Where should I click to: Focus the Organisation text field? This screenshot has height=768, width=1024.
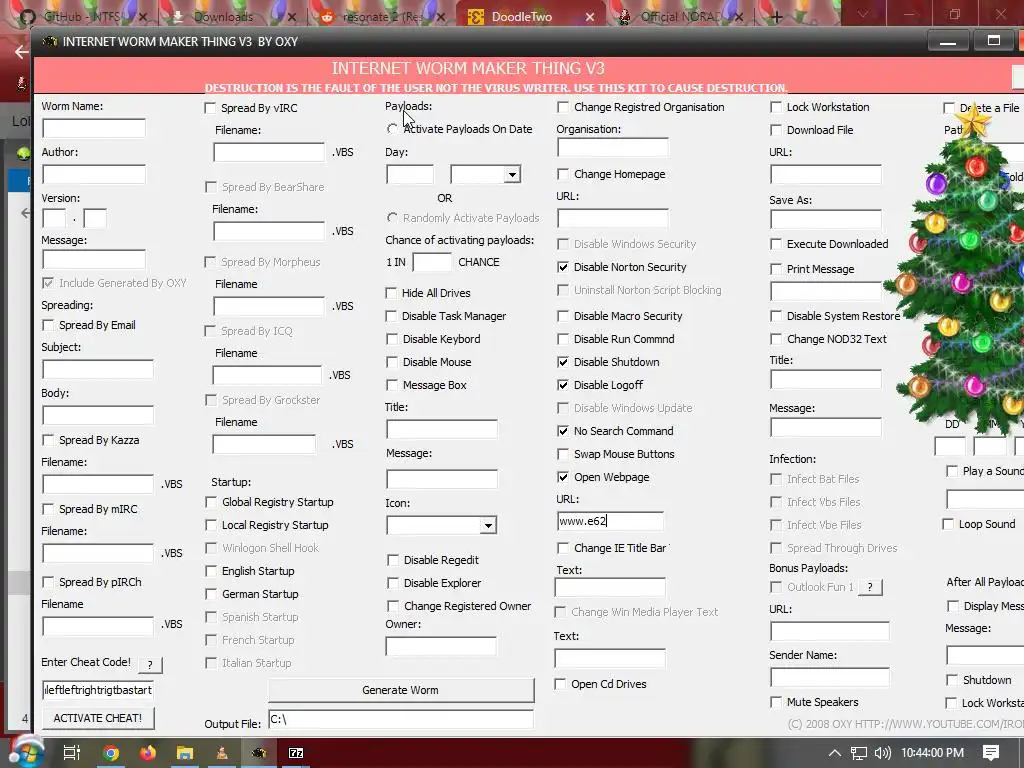coord(613,148)
